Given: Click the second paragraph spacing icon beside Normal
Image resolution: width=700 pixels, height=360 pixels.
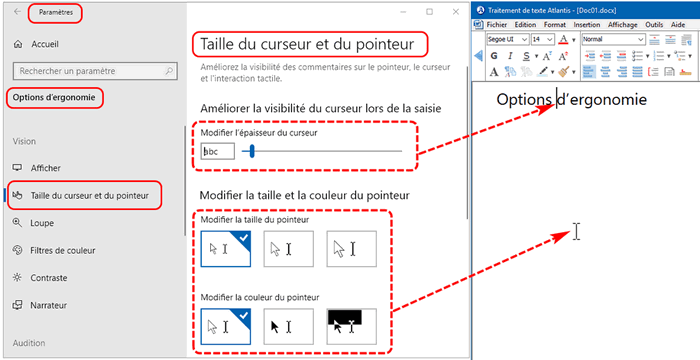Looking at the screenshot, I should 670,39.
